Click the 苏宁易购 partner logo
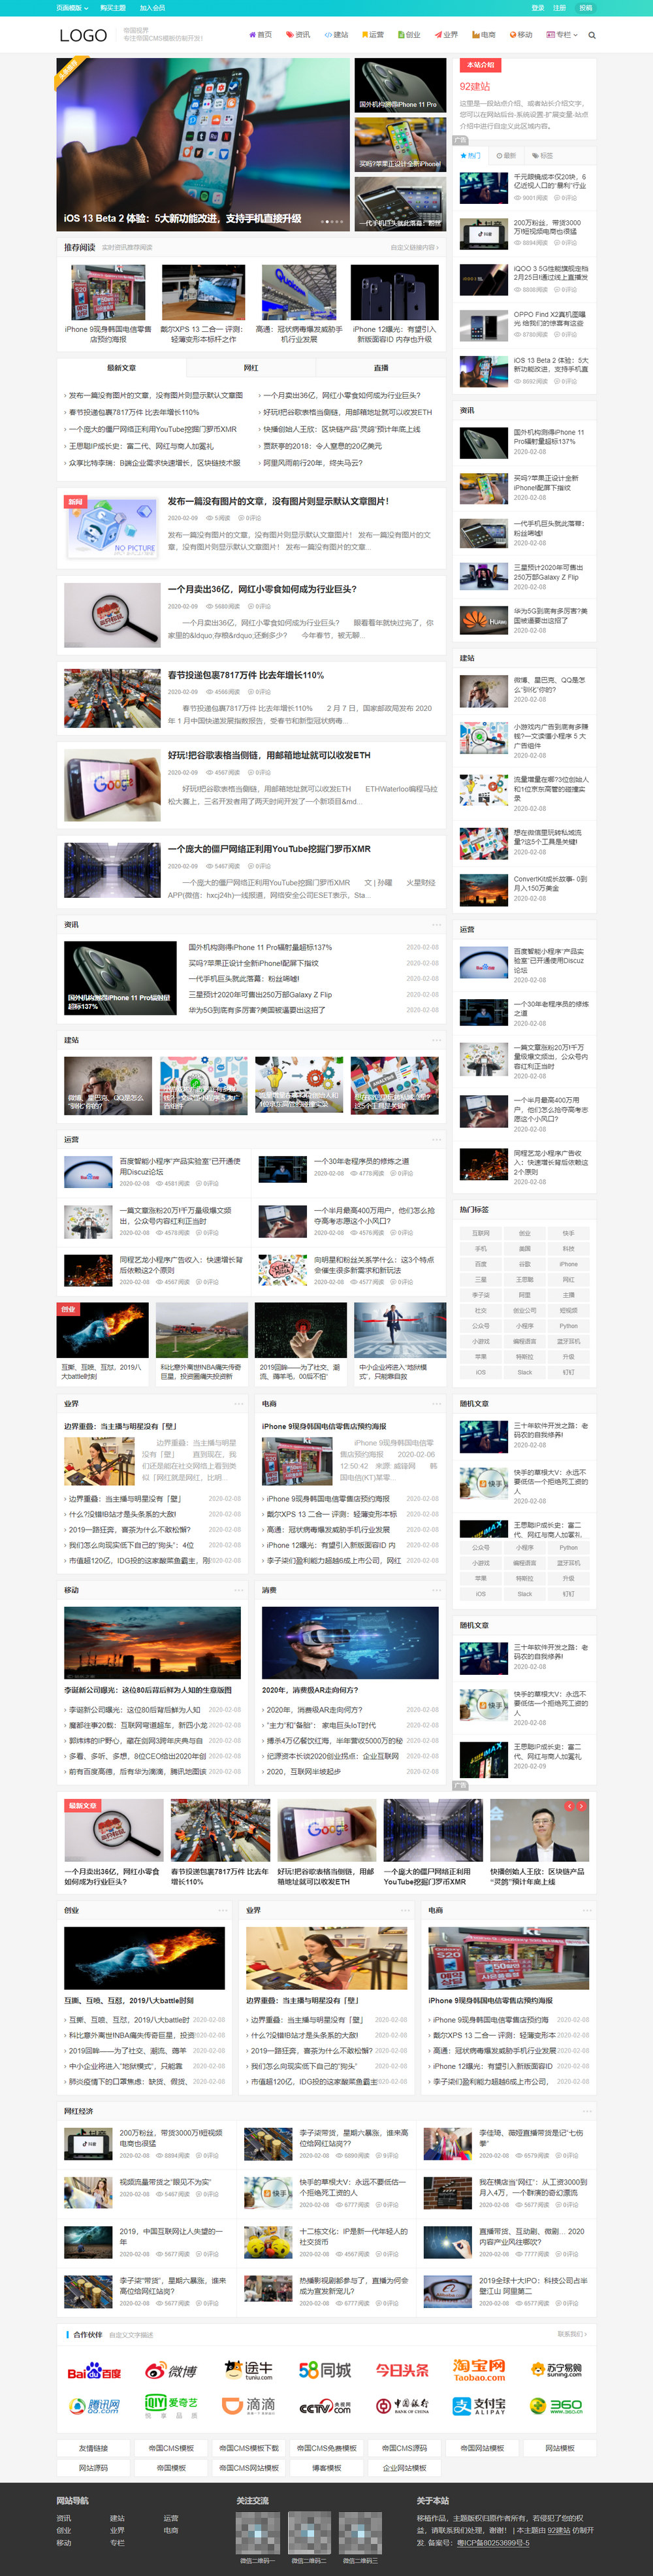This screenshot has width=653, height=2576. click(556, 2370)
